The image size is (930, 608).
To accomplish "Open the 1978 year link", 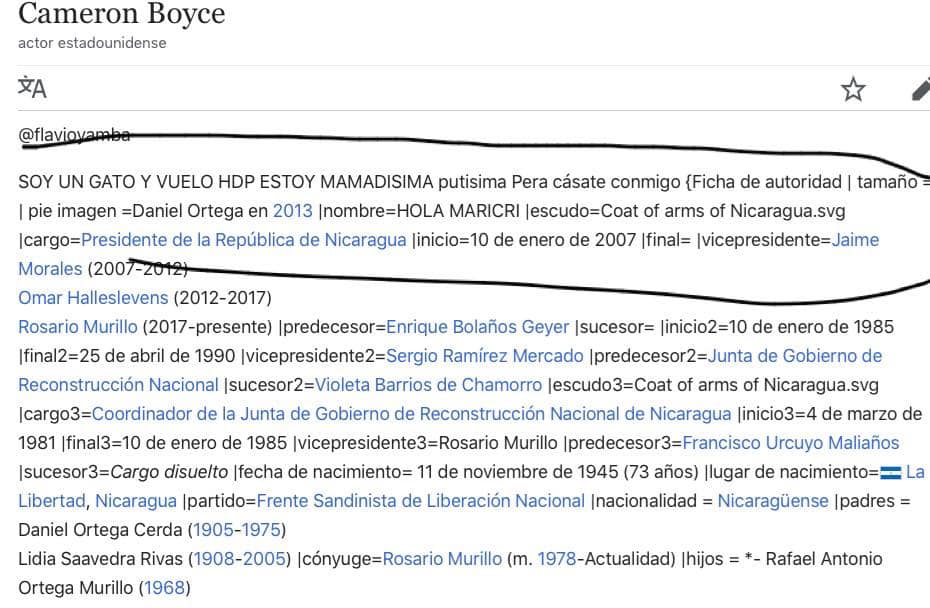I will 557,559.
